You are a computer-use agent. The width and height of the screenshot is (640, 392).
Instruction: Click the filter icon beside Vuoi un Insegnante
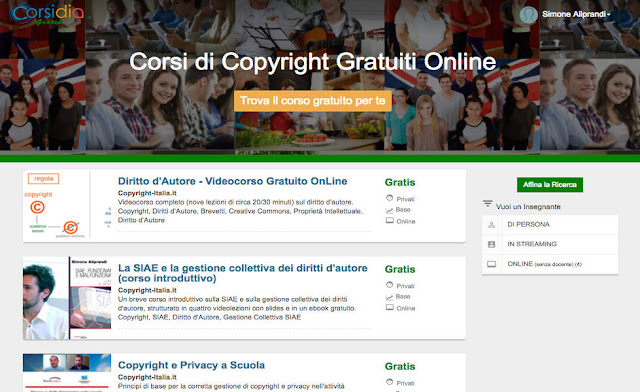point(487,203)
